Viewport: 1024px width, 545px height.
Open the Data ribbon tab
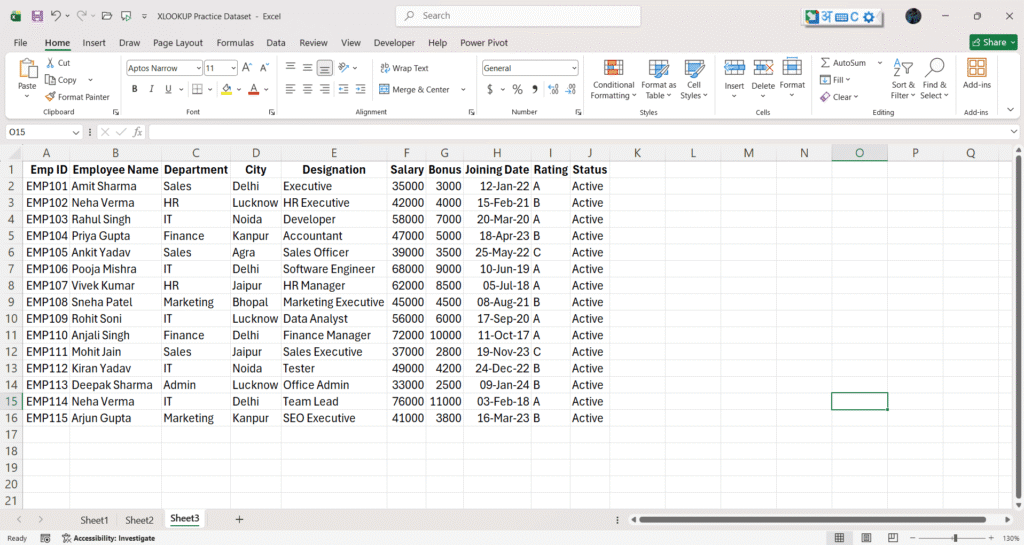point(276,42)
